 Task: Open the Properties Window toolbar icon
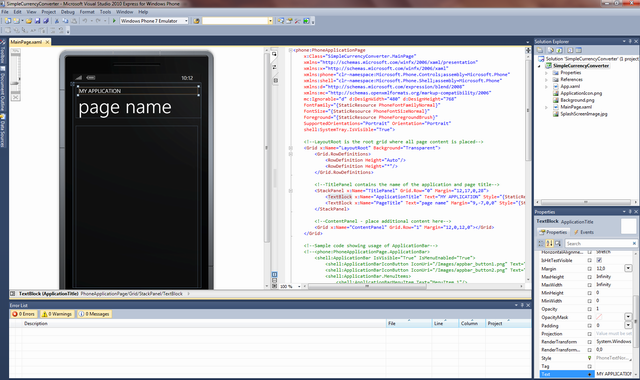[x=289, y=21]
